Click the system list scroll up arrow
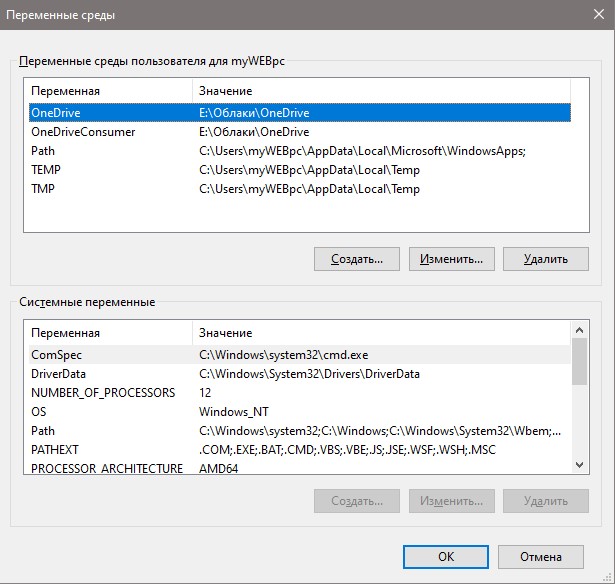Image resolution: width=615 pixels, height=584 pixels. coord(580,330)
